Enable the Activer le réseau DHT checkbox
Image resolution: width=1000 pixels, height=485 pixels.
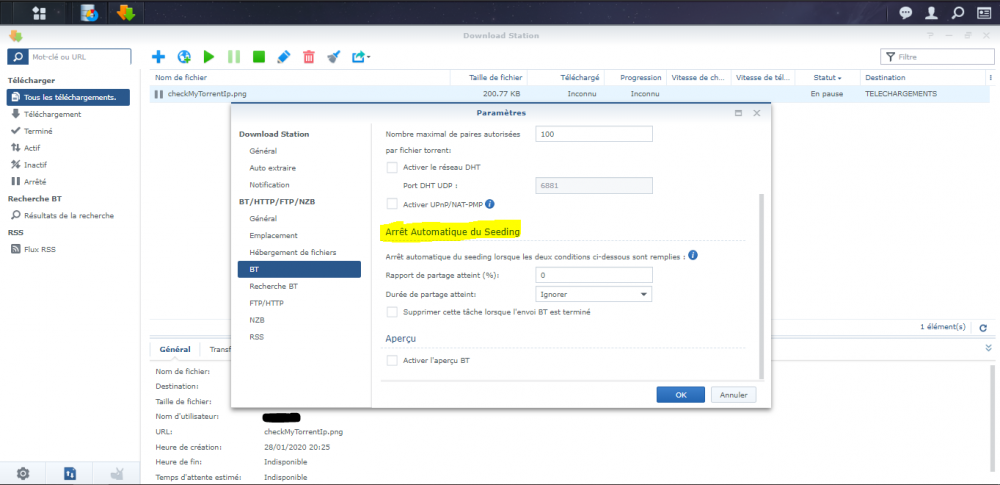[x=392, y=167]
